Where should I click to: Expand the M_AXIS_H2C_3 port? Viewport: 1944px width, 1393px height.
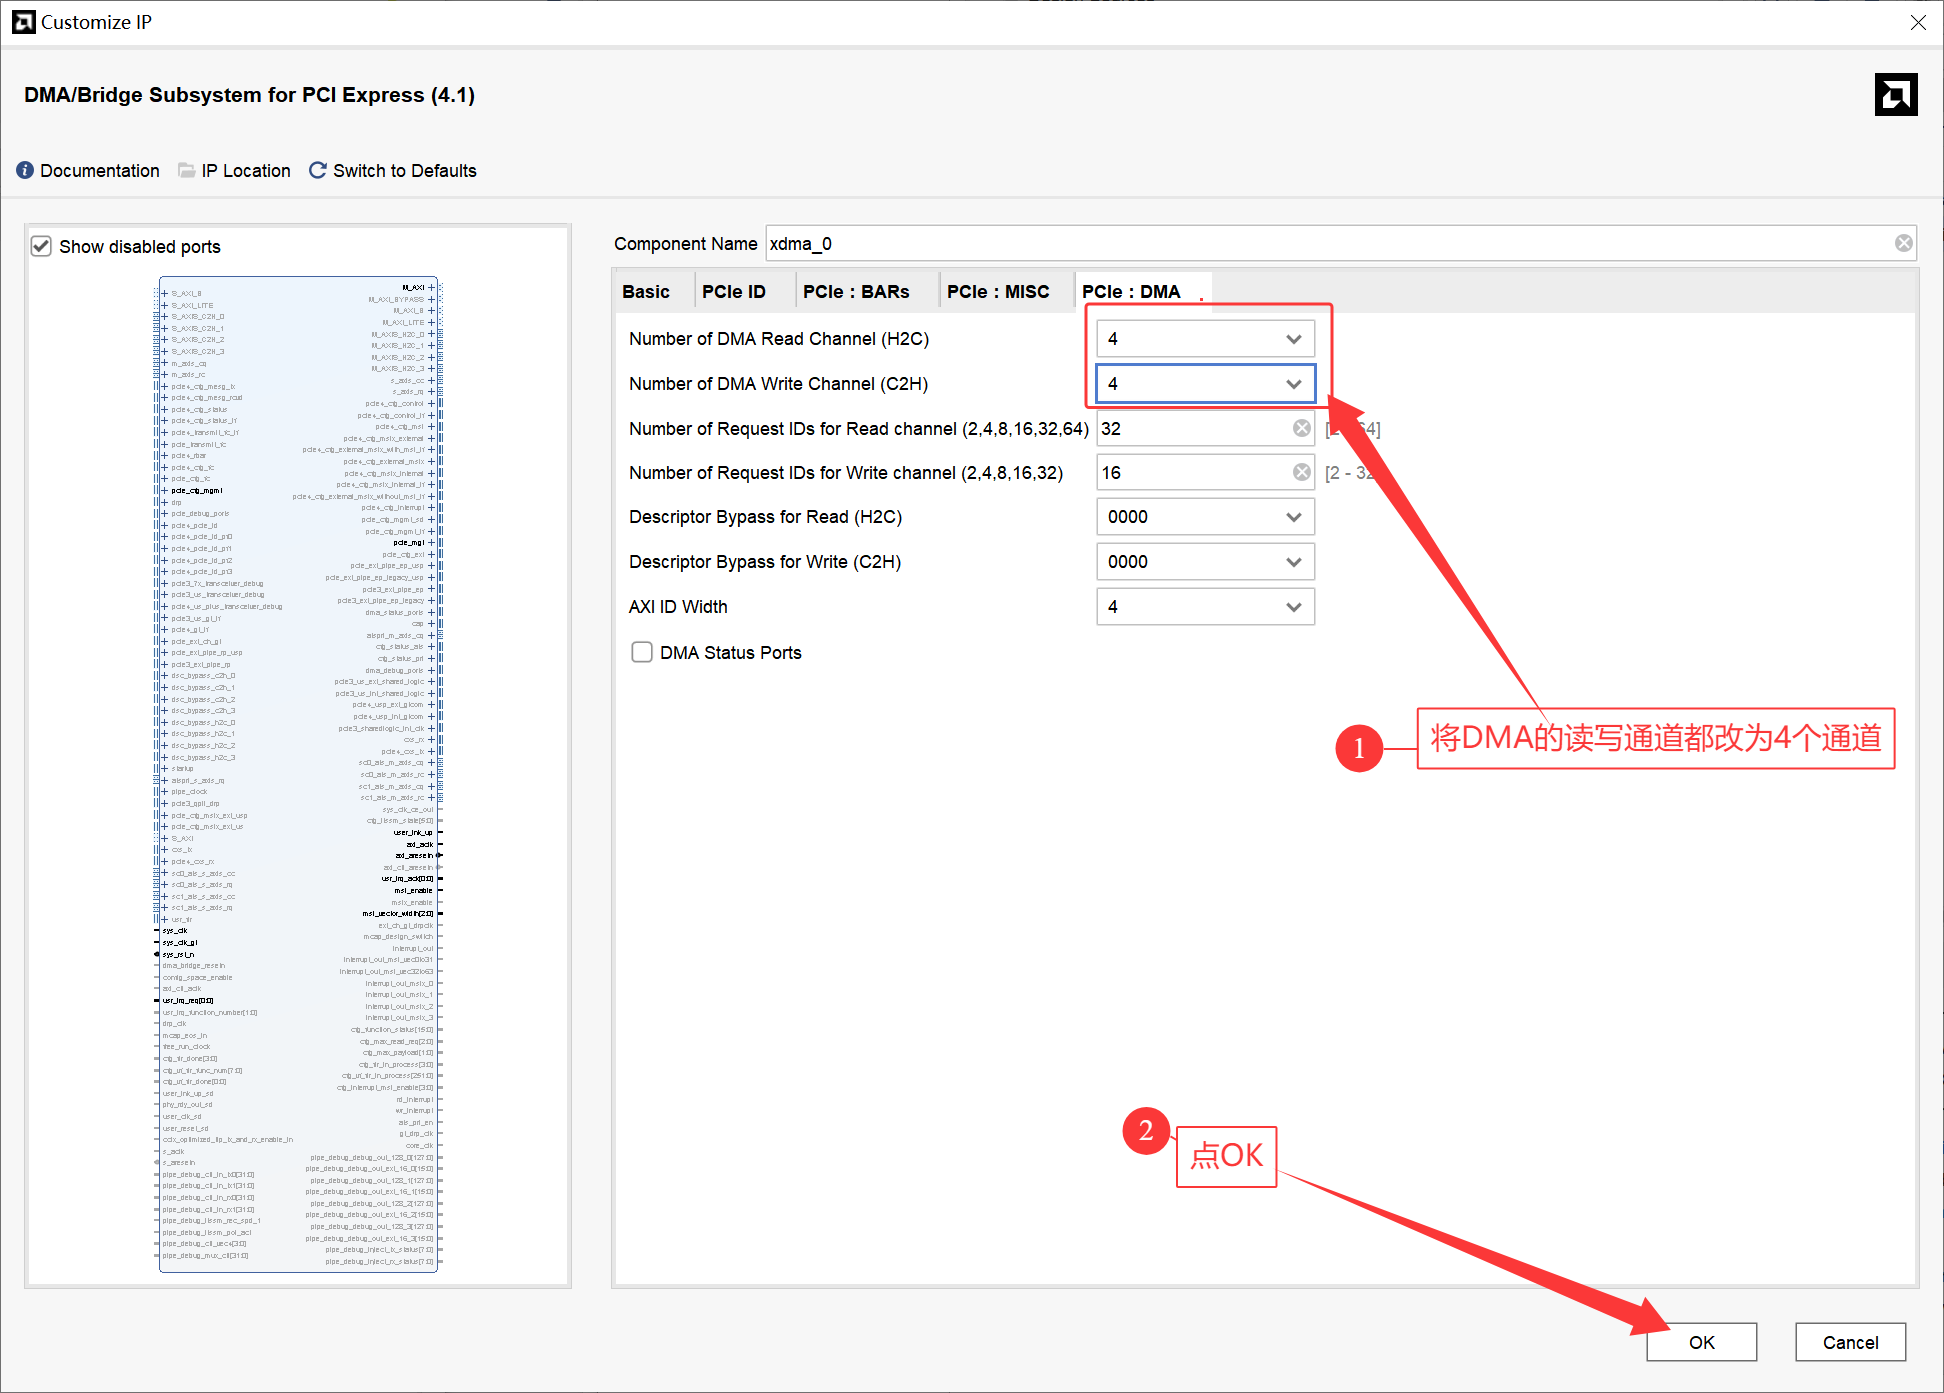(x=431, y=369)
